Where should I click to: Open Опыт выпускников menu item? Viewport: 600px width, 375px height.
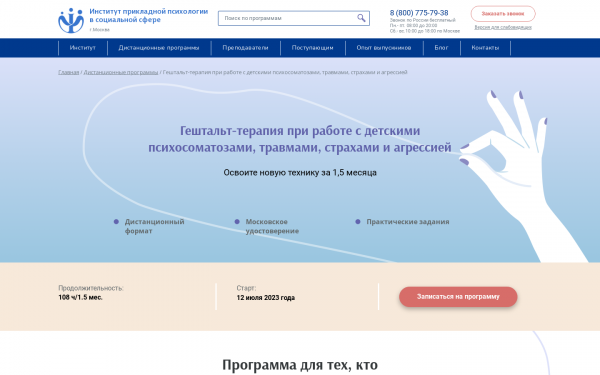pos(384,48)
